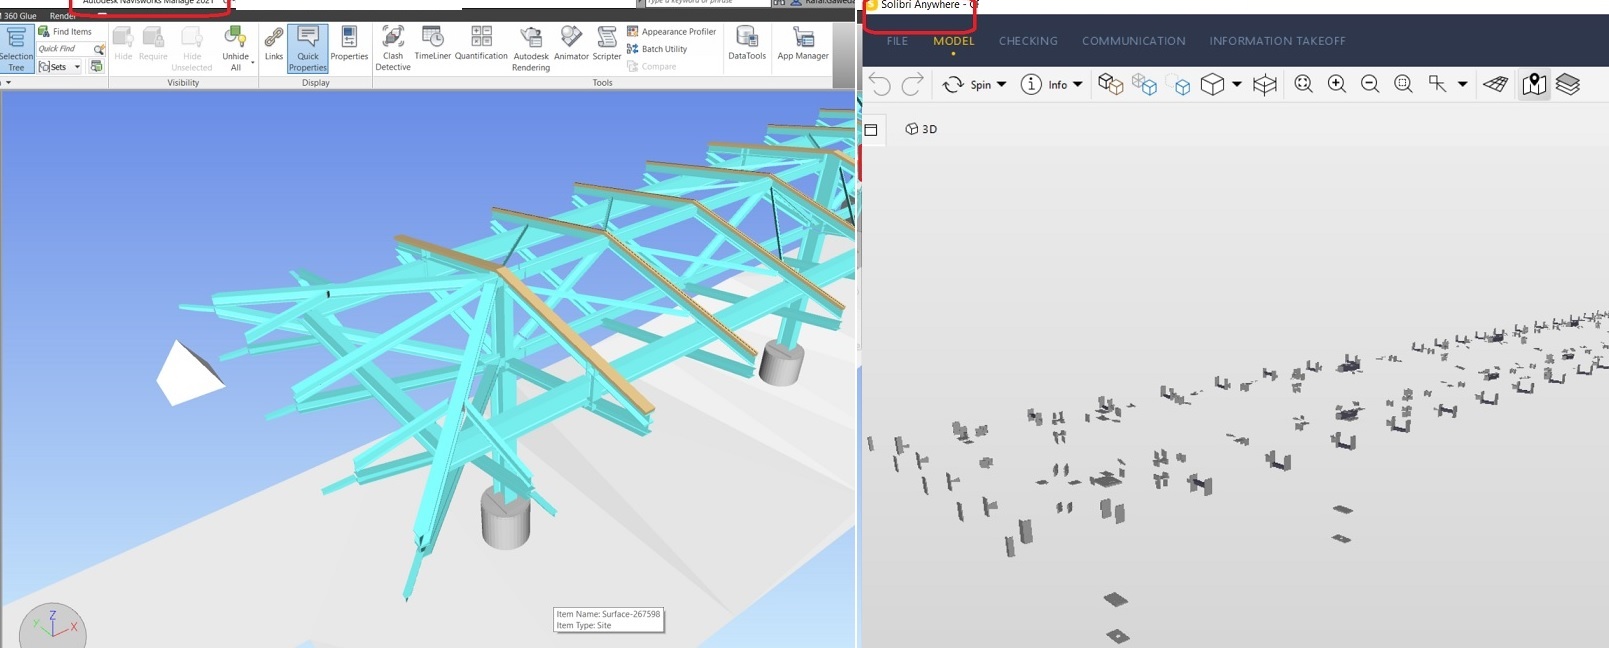This screenshot has height=648, width=1609.
Task: Open INFORMATION TAKEOFF tab in Solibri
Action: tap(1277, 41)
